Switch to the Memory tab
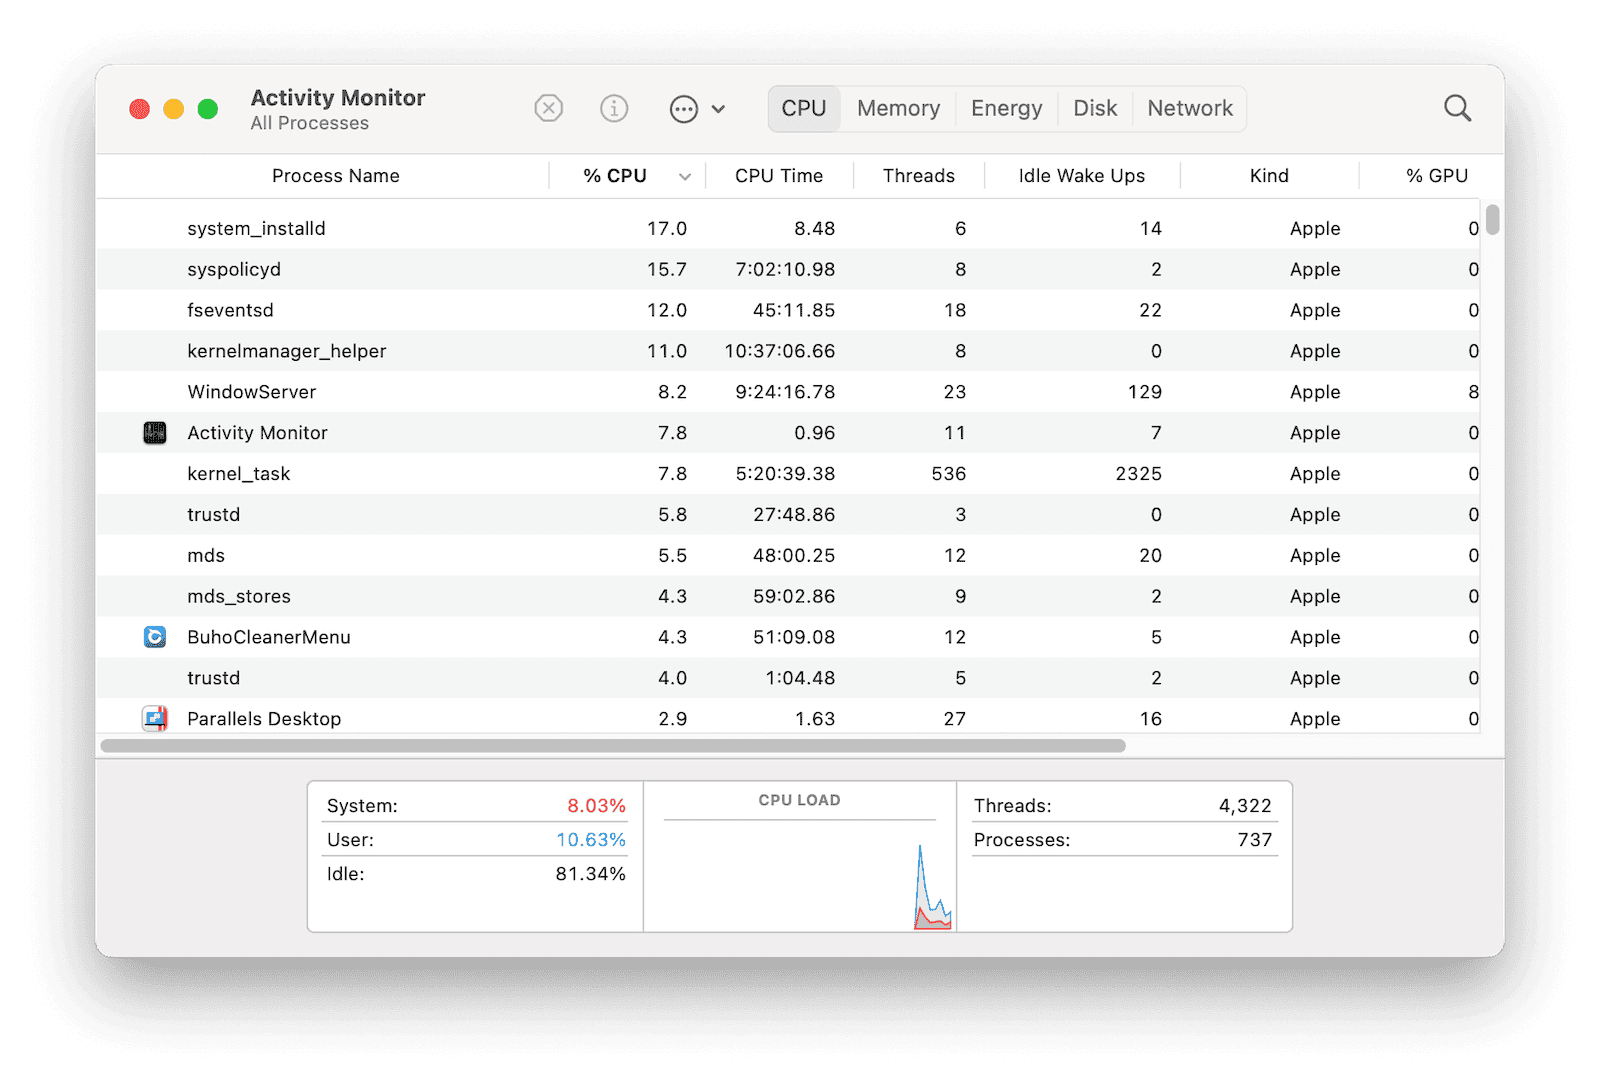The height and width of the screenshot is (1083, 1600). [x=898, y=108]
